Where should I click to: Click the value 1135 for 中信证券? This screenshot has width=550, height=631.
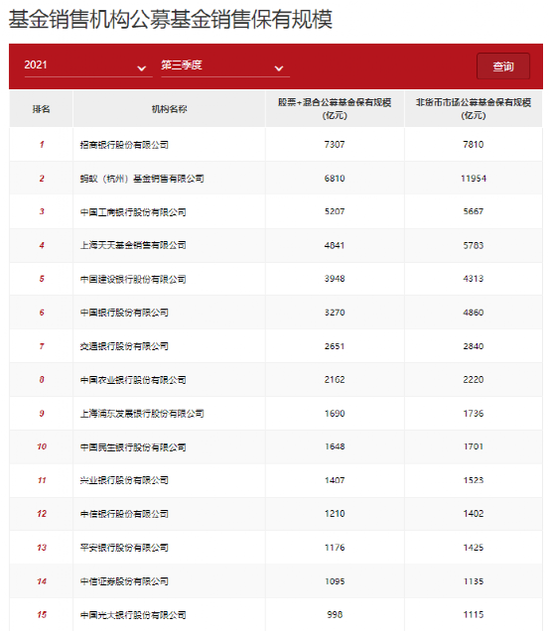click(473, 581)
